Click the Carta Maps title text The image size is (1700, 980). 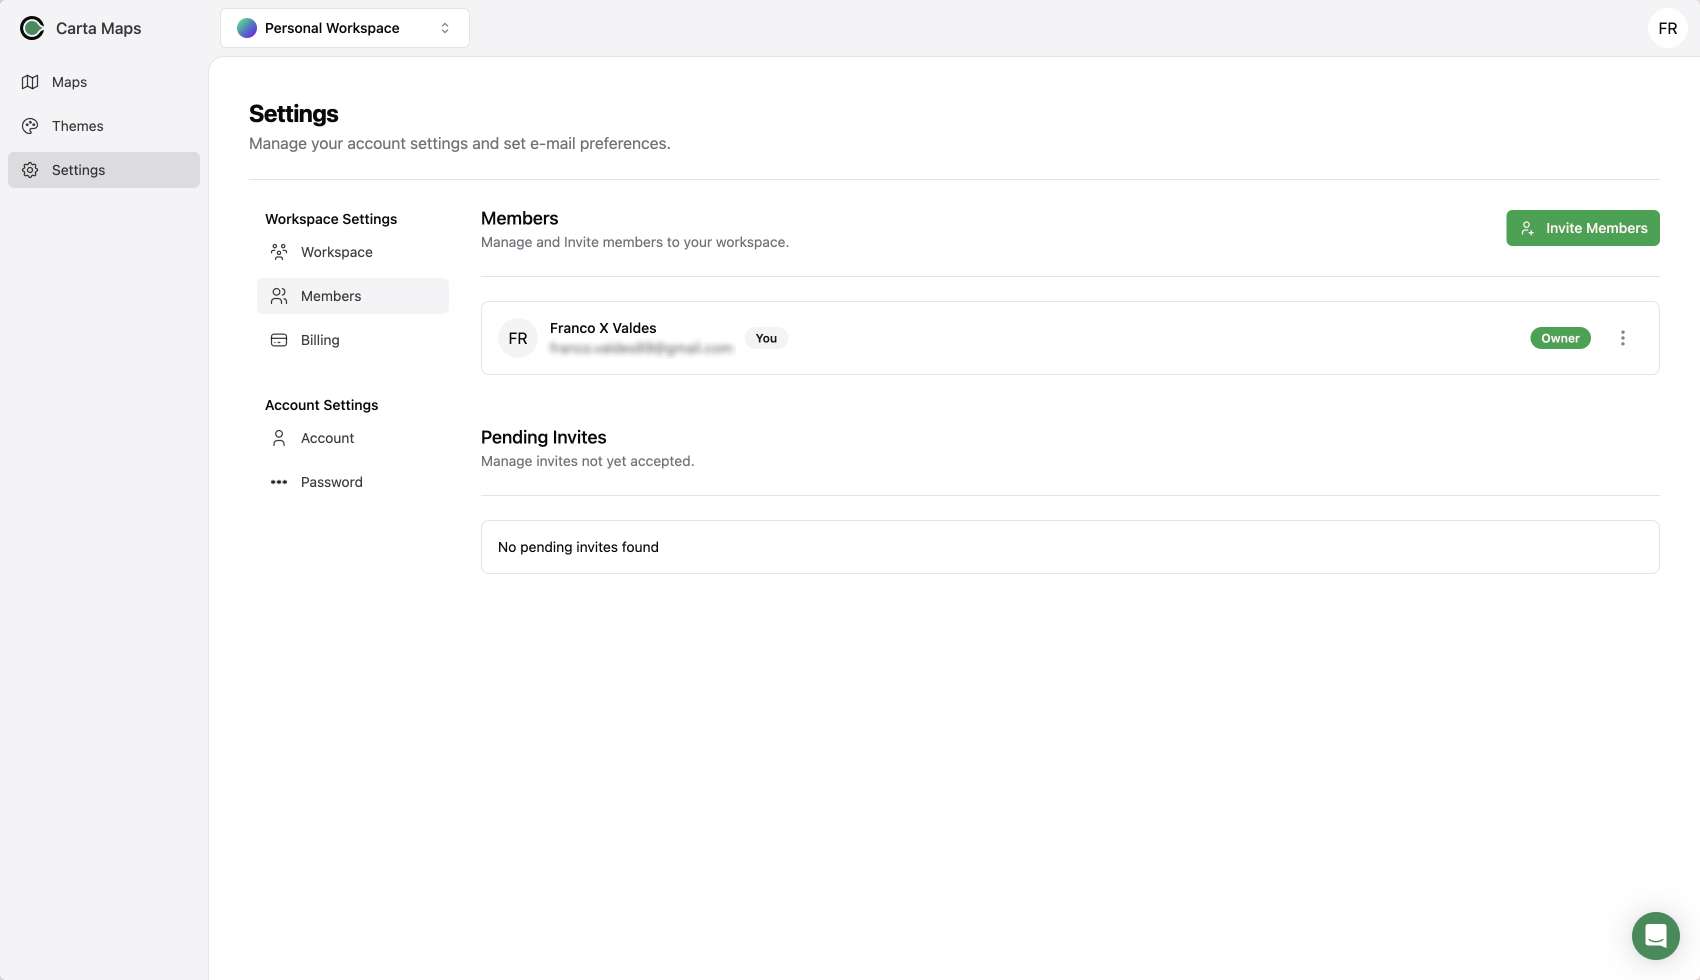point(98,28)
